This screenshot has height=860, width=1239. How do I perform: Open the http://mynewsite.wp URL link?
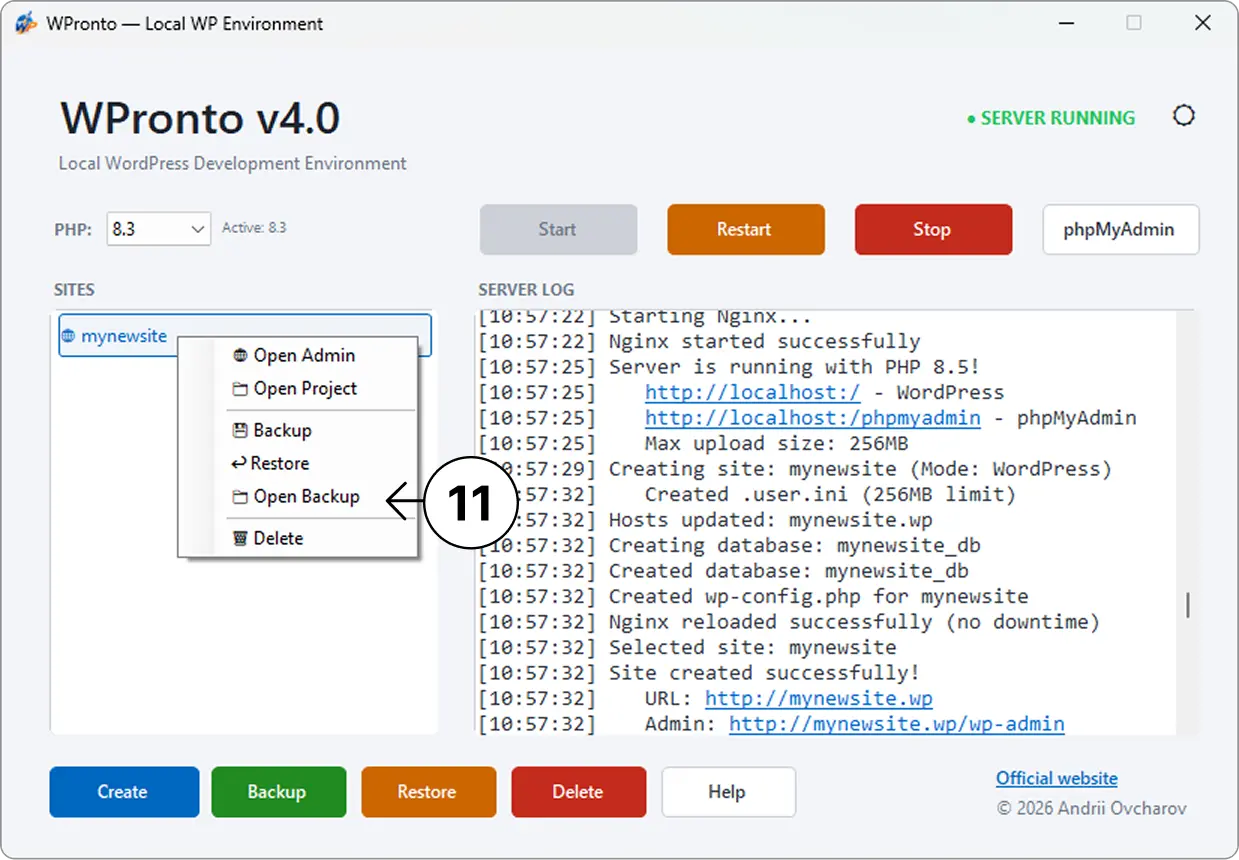(x=818, y=699)
